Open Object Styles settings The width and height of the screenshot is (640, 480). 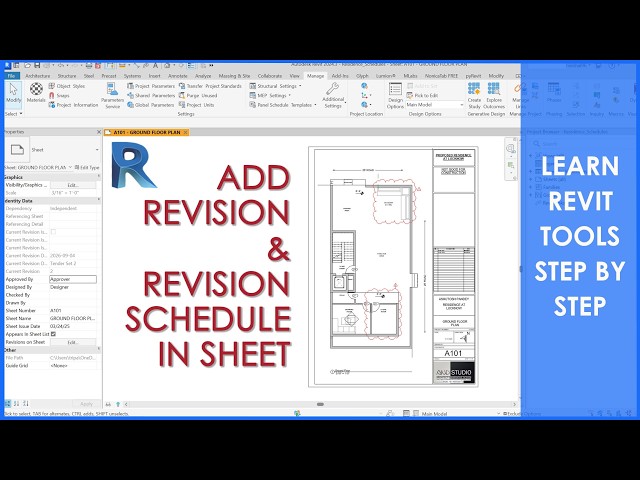[67, 86]
